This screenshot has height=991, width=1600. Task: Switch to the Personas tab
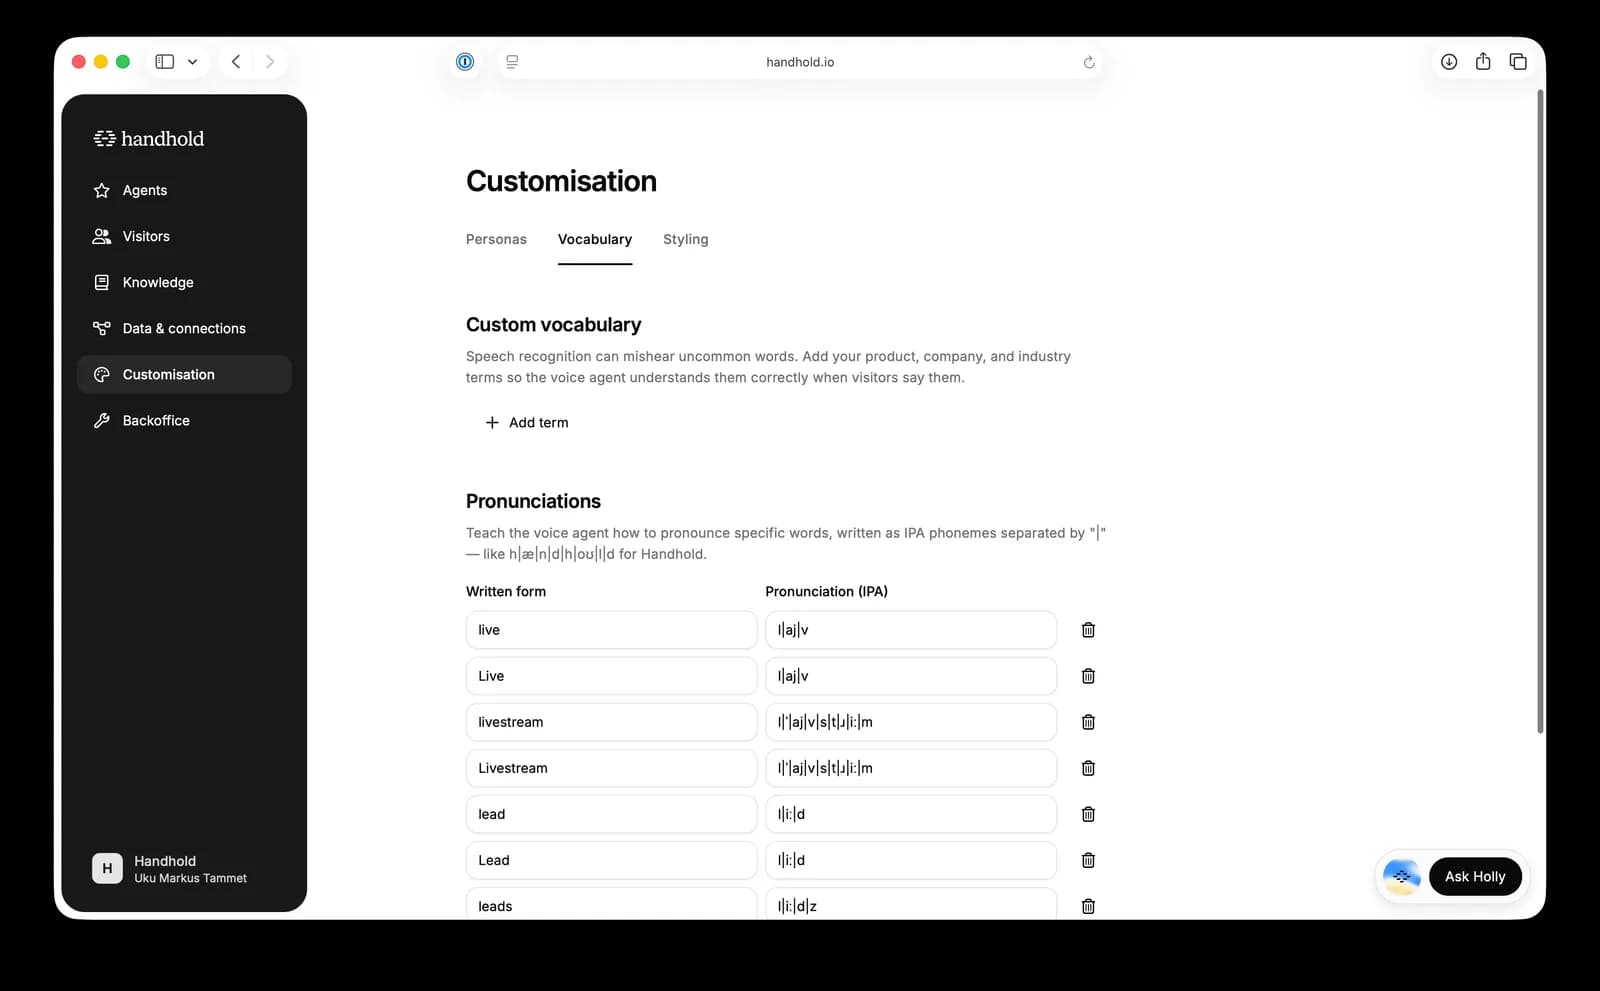496,239
